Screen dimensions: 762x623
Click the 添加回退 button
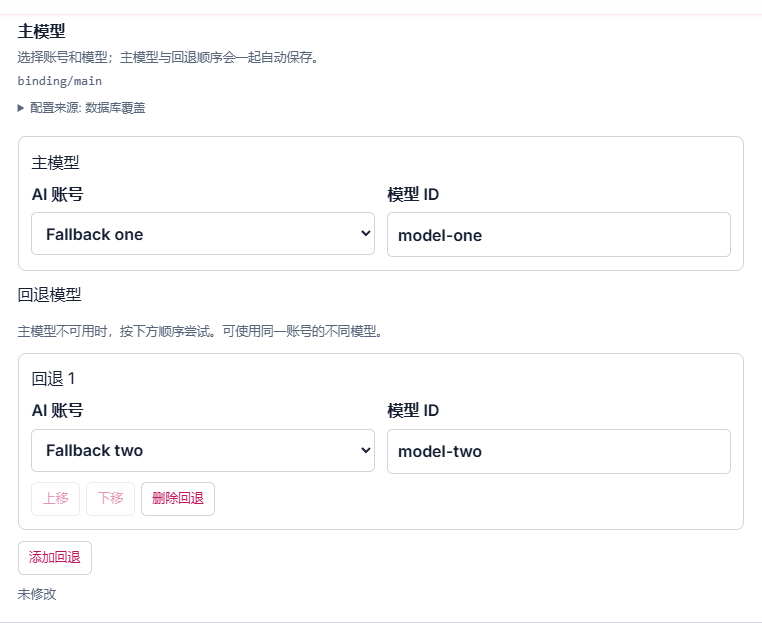(55, 558)
